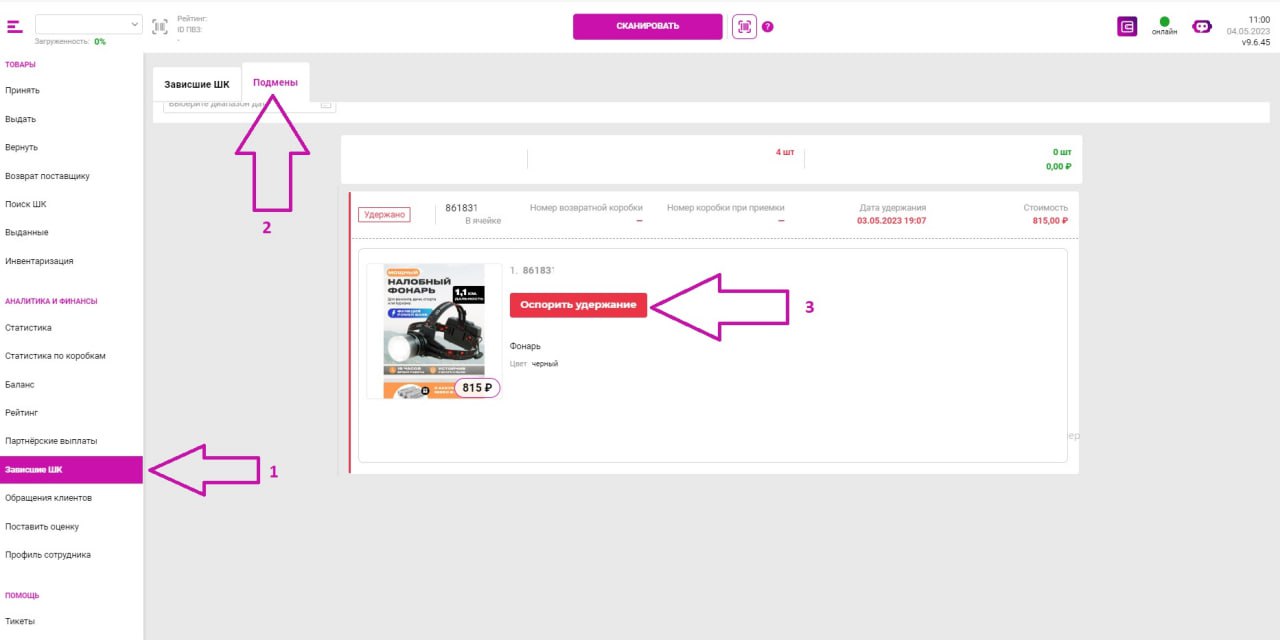Screen dimensions: 1280x640
Task: Click the hamburger menu icon top-left
Action: pos(14,26)
